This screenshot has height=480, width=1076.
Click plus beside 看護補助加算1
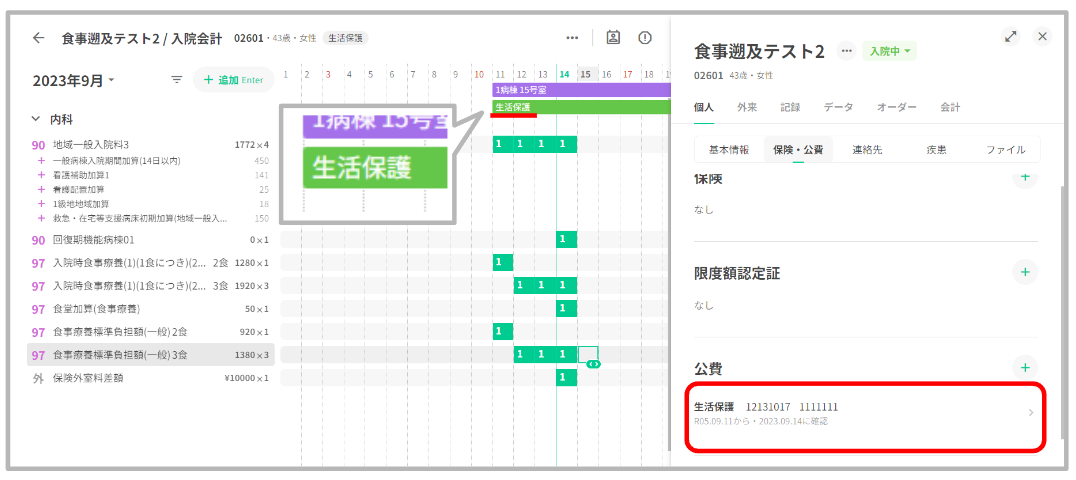(41, 175)
